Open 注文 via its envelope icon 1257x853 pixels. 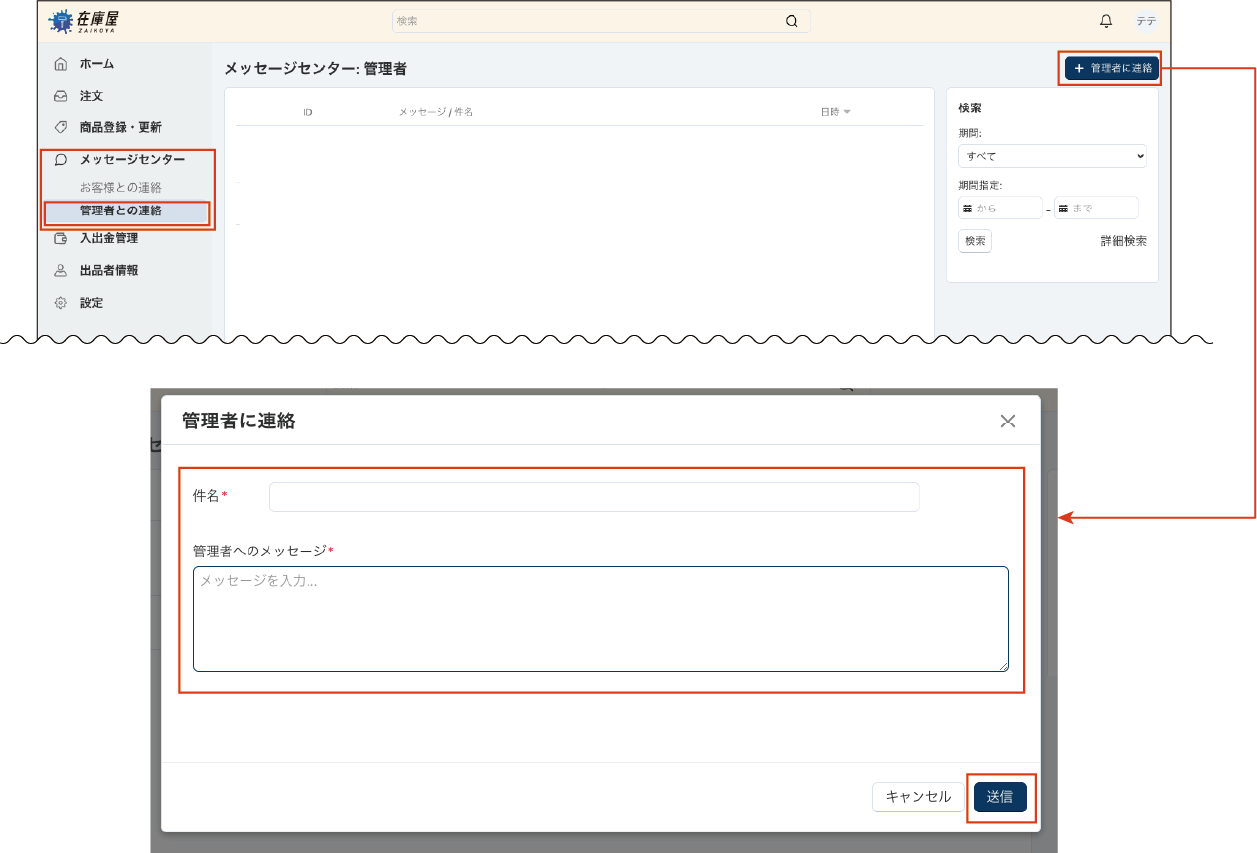pos(60,94)
